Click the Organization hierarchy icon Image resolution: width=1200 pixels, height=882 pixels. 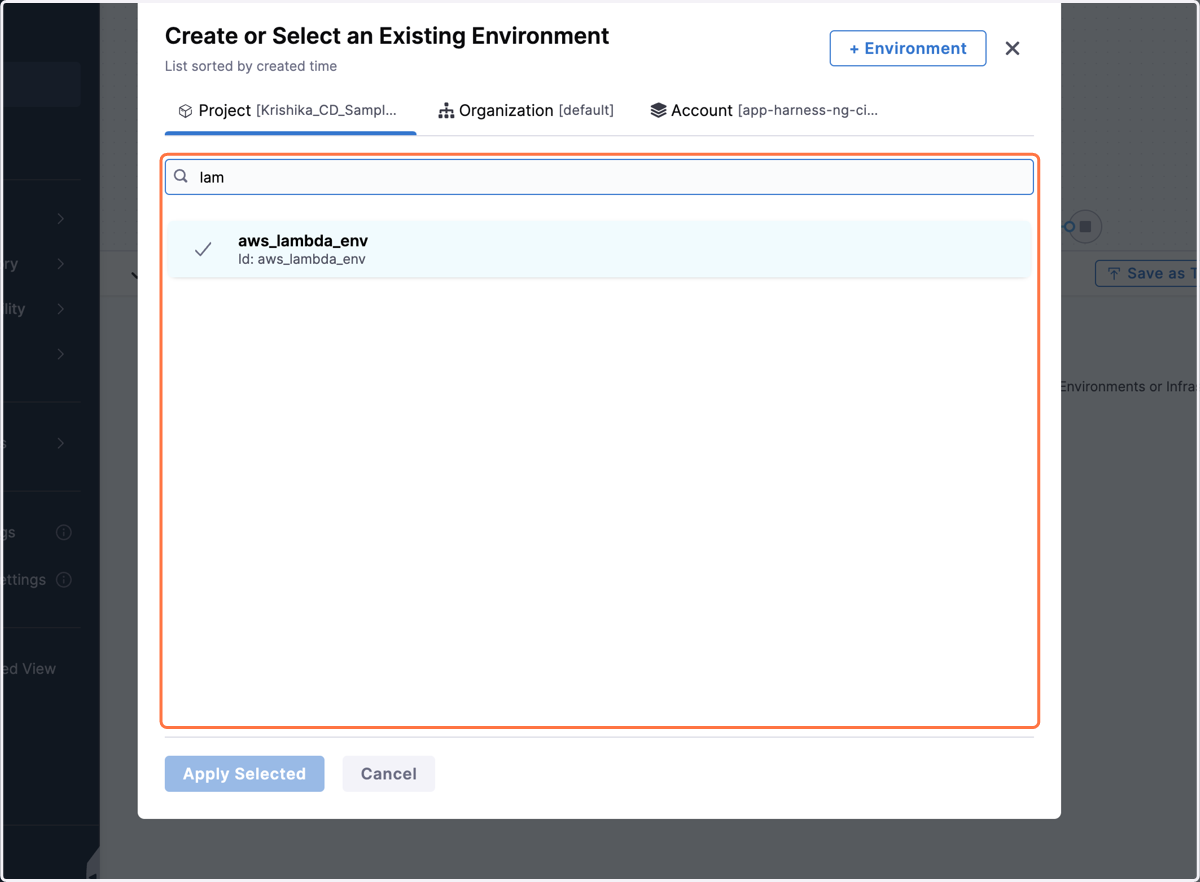[446, 110]
